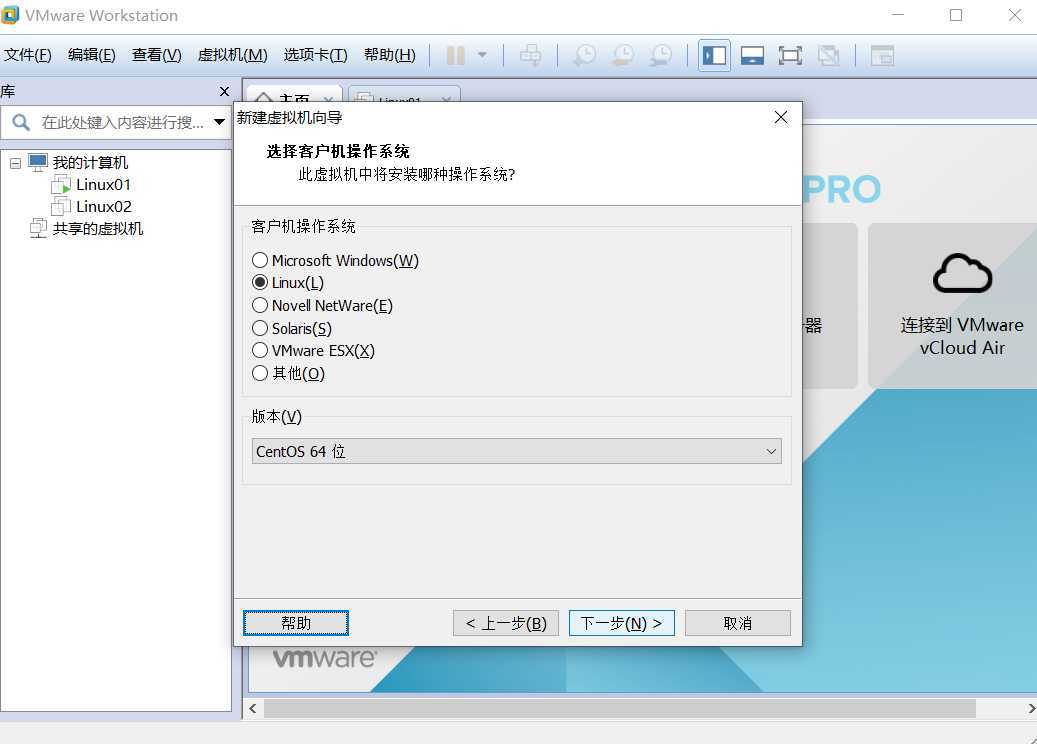Viewport: 1037px width, 744px height.
Task: Click the console view toolbar icon
Action: click(882, 56)
